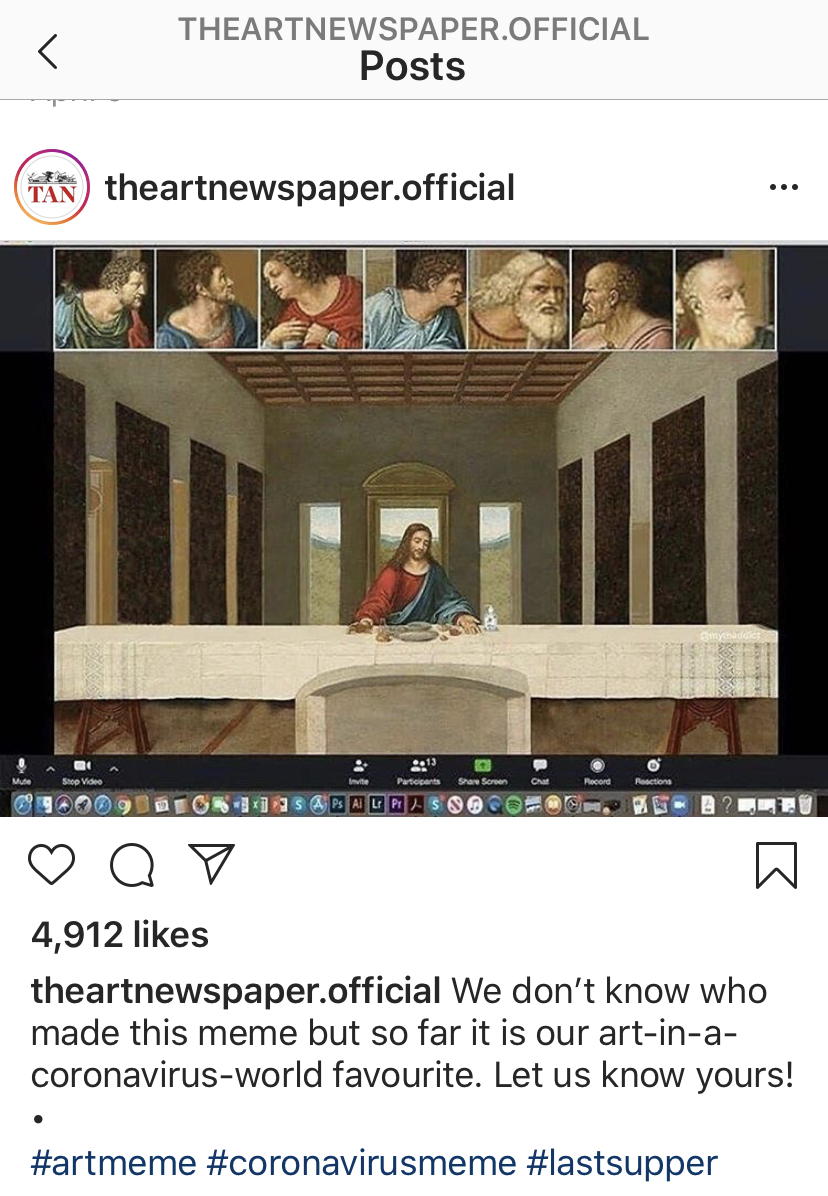828x1196 pixels.
Task: Click the Invite icon in Zoom bar
Action: pyautogui.click(x=359, y=770)
